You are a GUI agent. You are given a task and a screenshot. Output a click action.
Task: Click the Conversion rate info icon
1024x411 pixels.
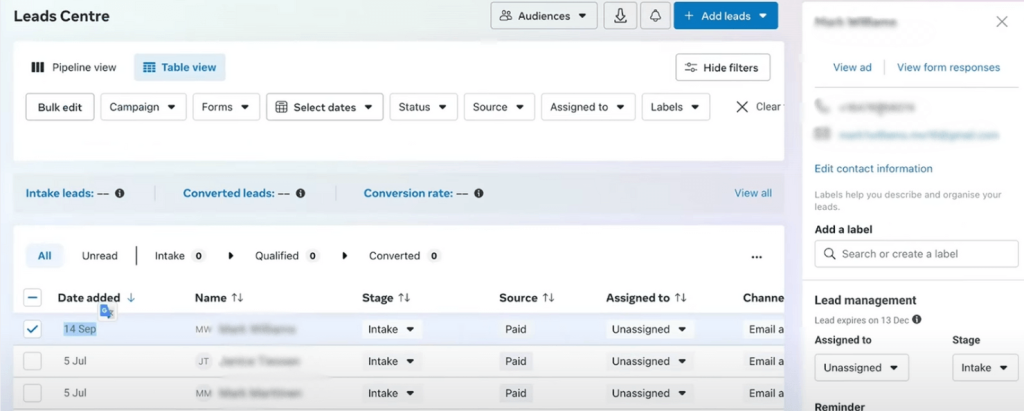coord(479,193)
